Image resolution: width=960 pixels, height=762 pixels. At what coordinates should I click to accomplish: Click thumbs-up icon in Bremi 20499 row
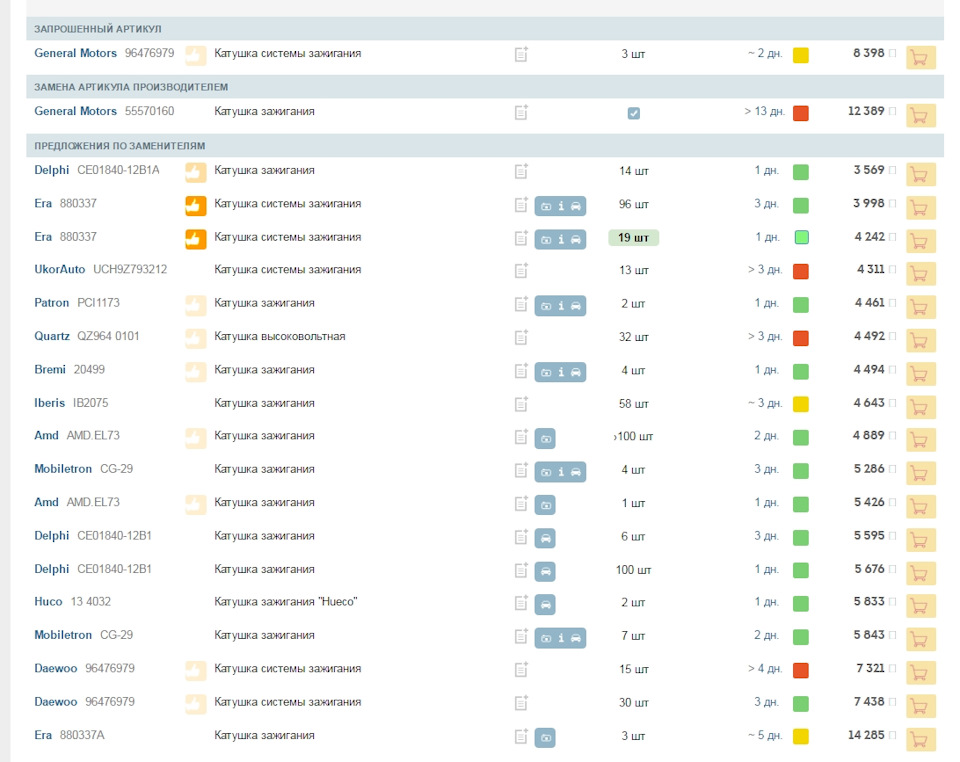click(196, 372)
